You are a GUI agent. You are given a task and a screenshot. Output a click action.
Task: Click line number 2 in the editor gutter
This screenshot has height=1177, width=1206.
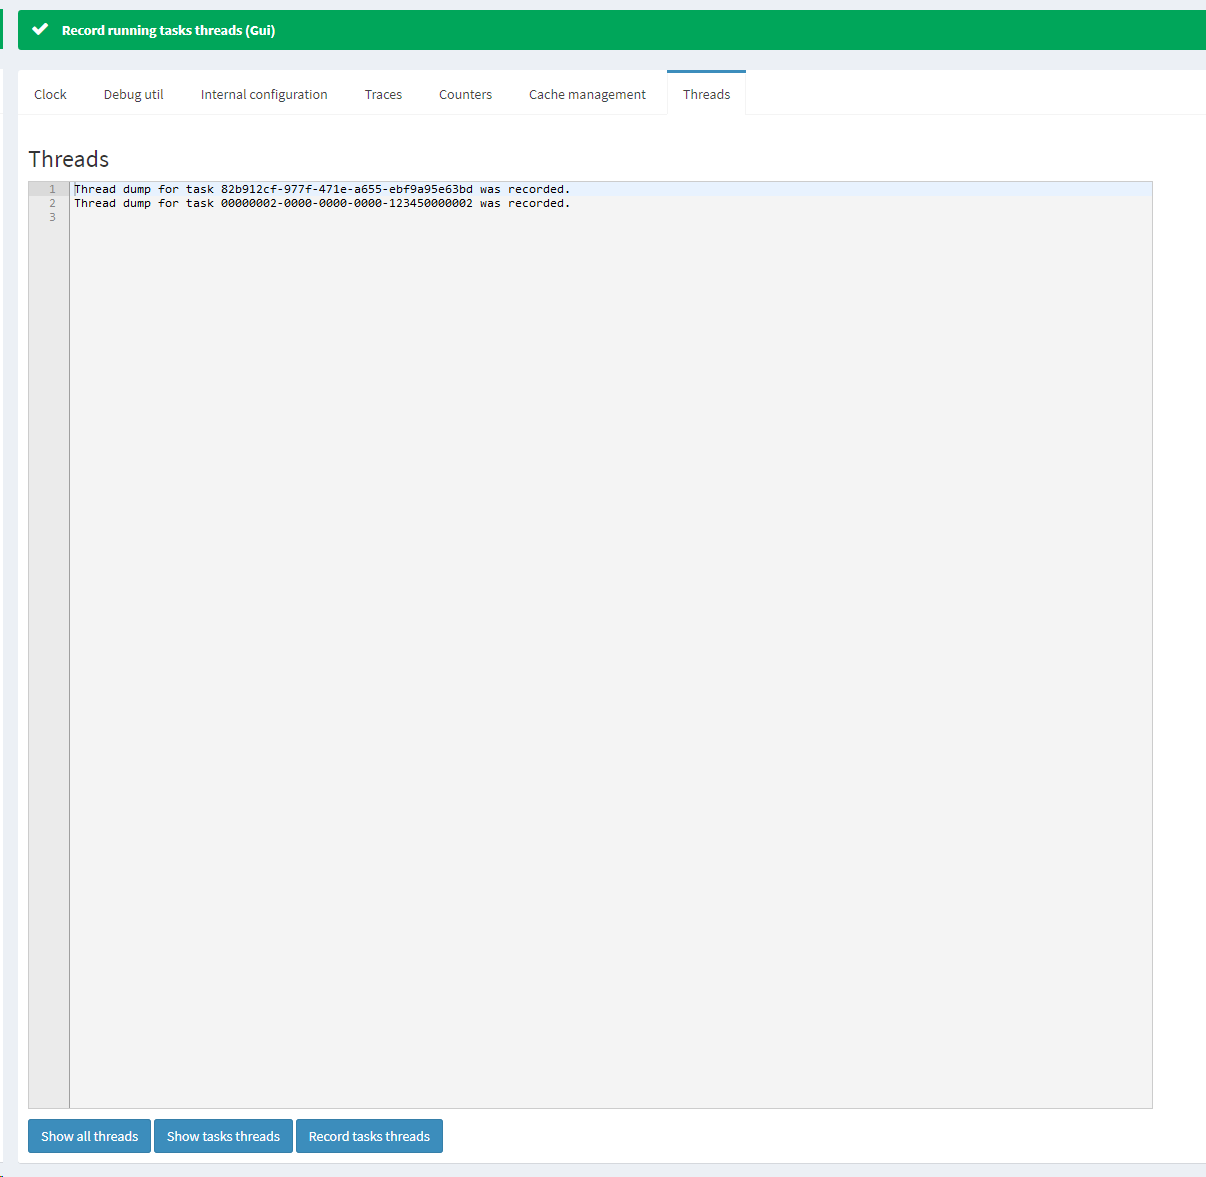(x=52, y=203)
